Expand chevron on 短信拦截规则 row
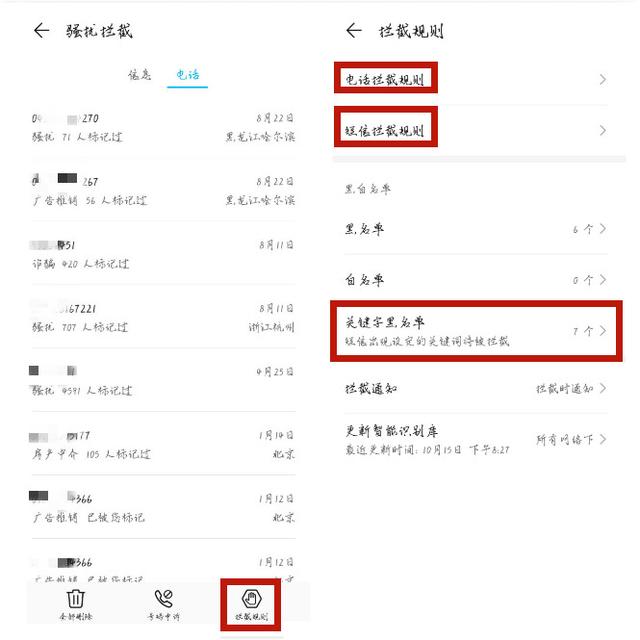The image size is (640, 640). click(602, 131)
